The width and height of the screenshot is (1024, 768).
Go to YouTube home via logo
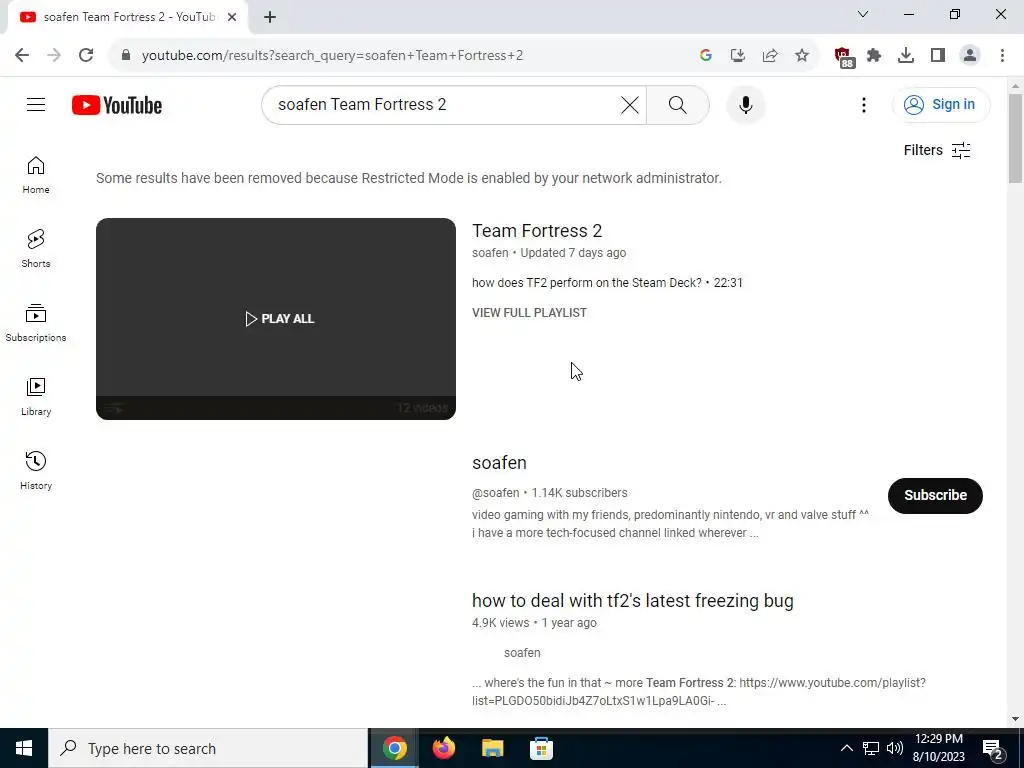pyautogui.click(x=117, y=105)
